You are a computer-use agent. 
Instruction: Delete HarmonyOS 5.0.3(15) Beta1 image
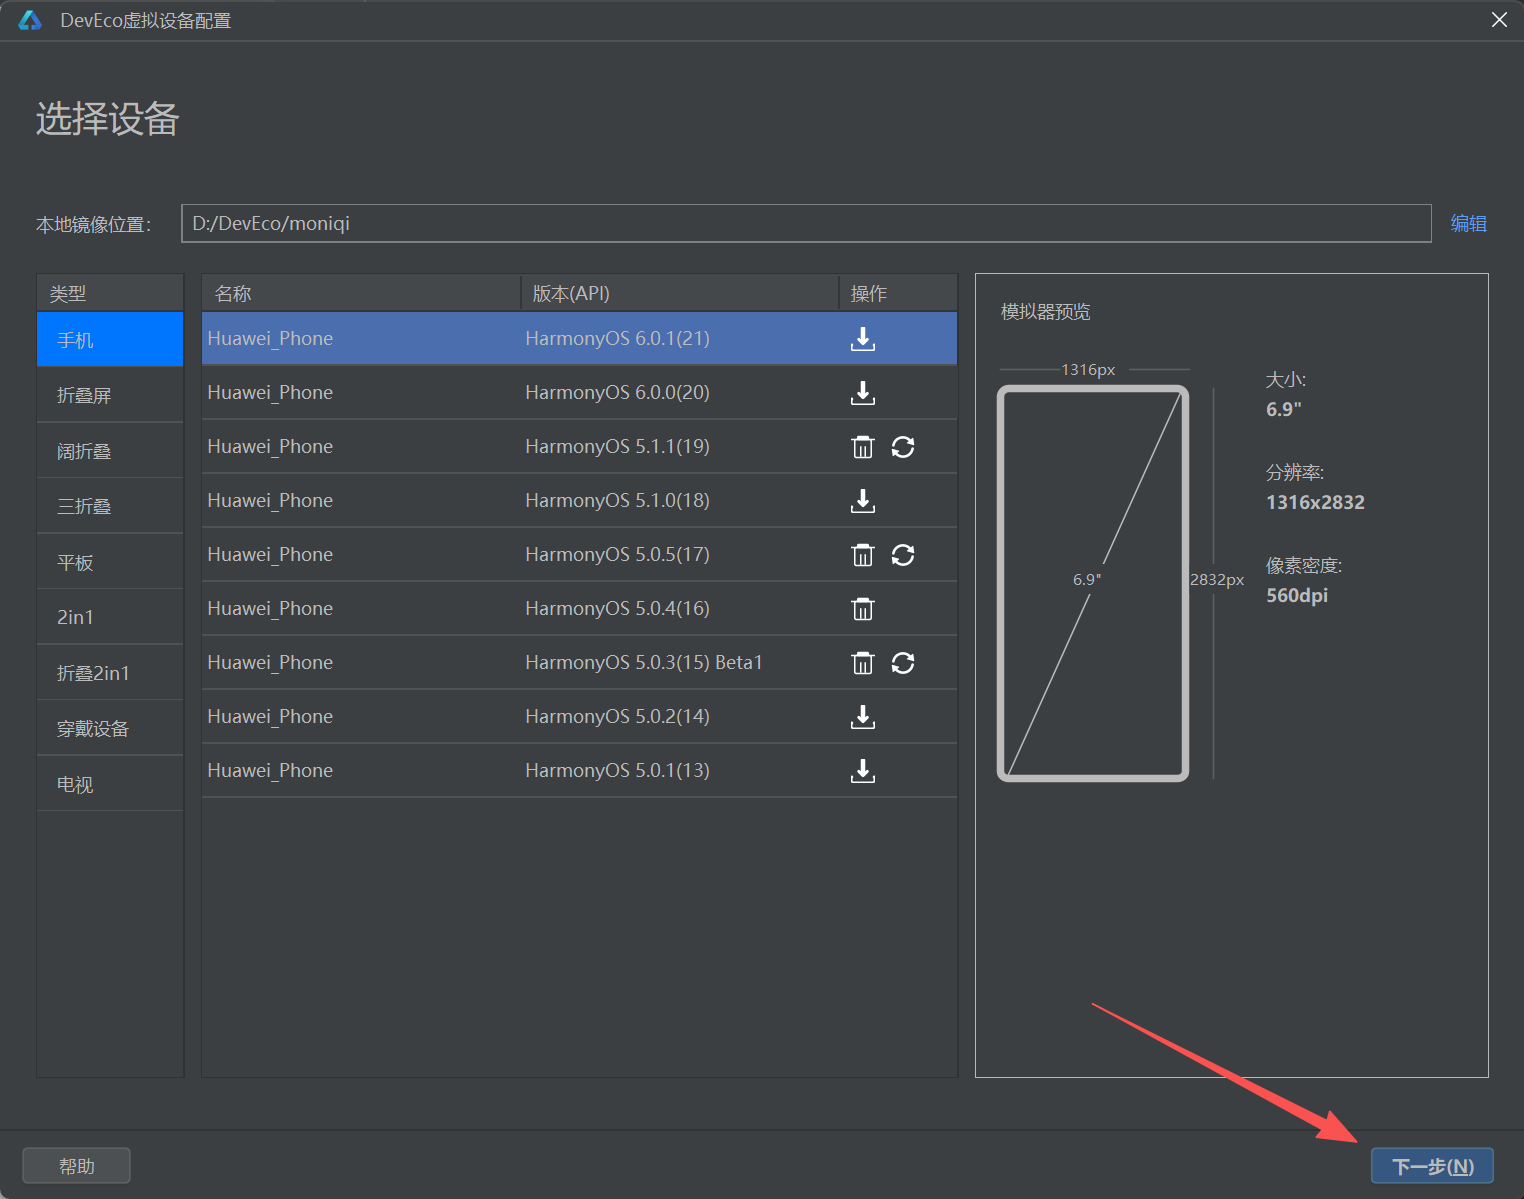click(x=863, y=663)
